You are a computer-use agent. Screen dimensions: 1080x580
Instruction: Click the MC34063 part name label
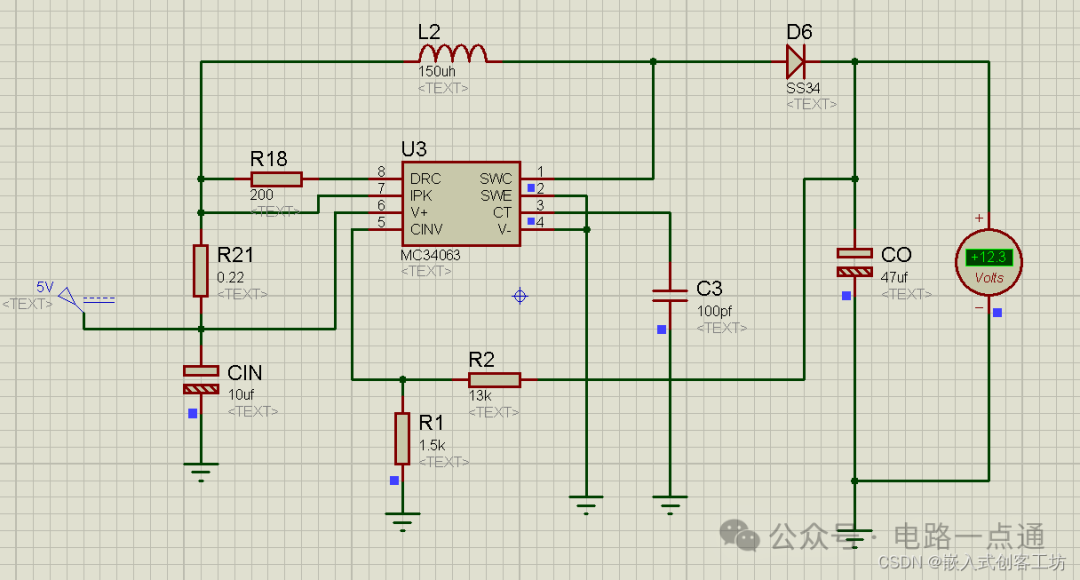click(x=430, y=255)
